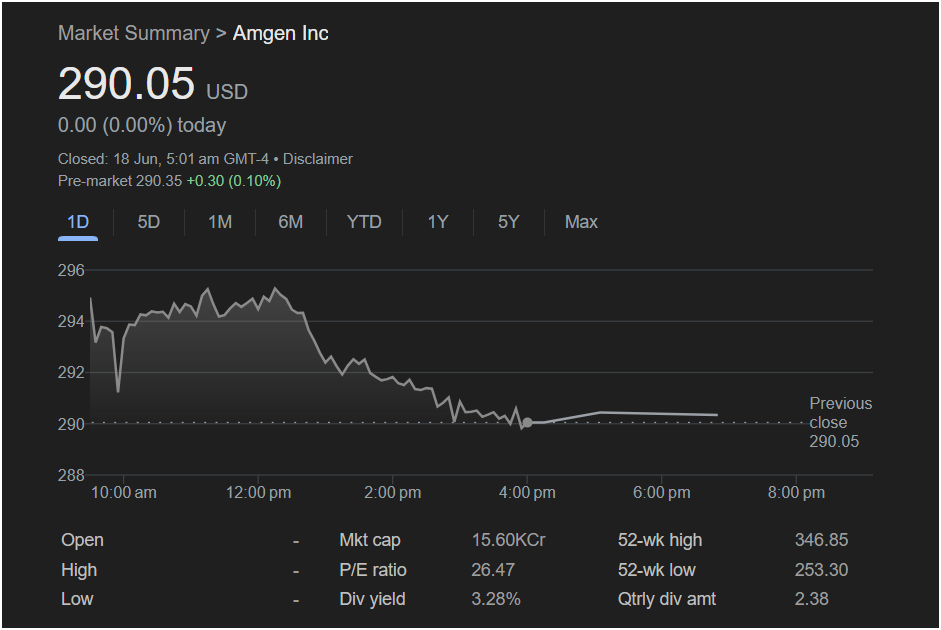Open the Market Summary breadcrumb link
Image resolution: width=941 pixels, height=630 pixels.
pos(134,34)
